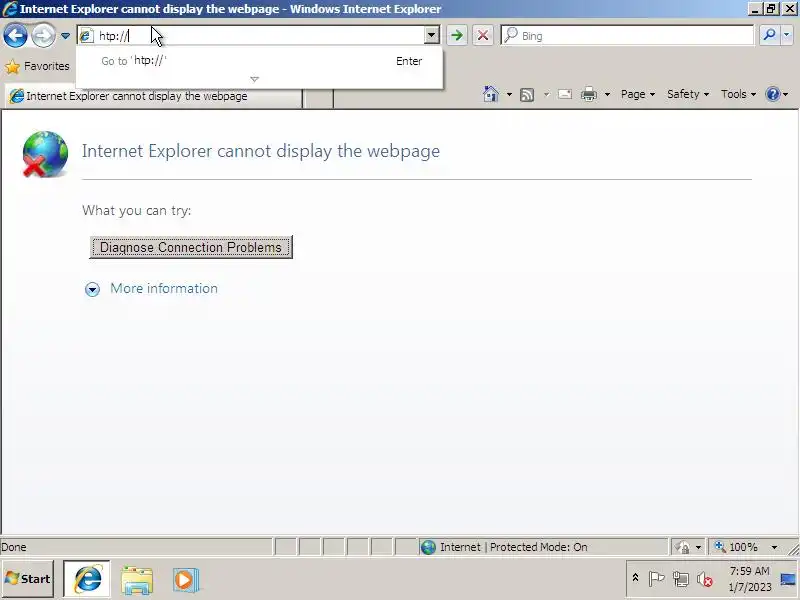This screenshot has width=800, height=600.
Task: Expand the More information arrow icon
Action: pos(92,290)
